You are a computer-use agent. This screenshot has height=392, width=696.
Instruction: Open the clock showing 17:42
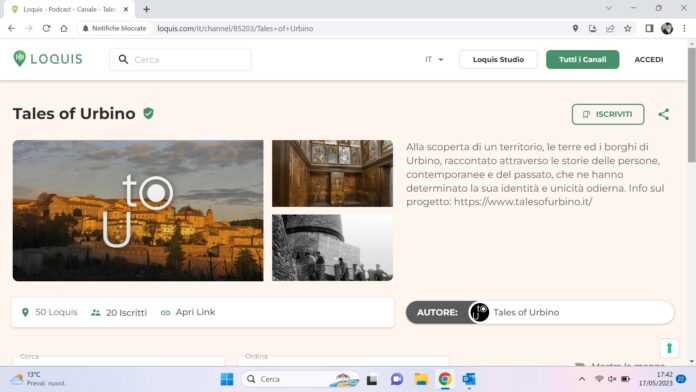pos(656,379)
